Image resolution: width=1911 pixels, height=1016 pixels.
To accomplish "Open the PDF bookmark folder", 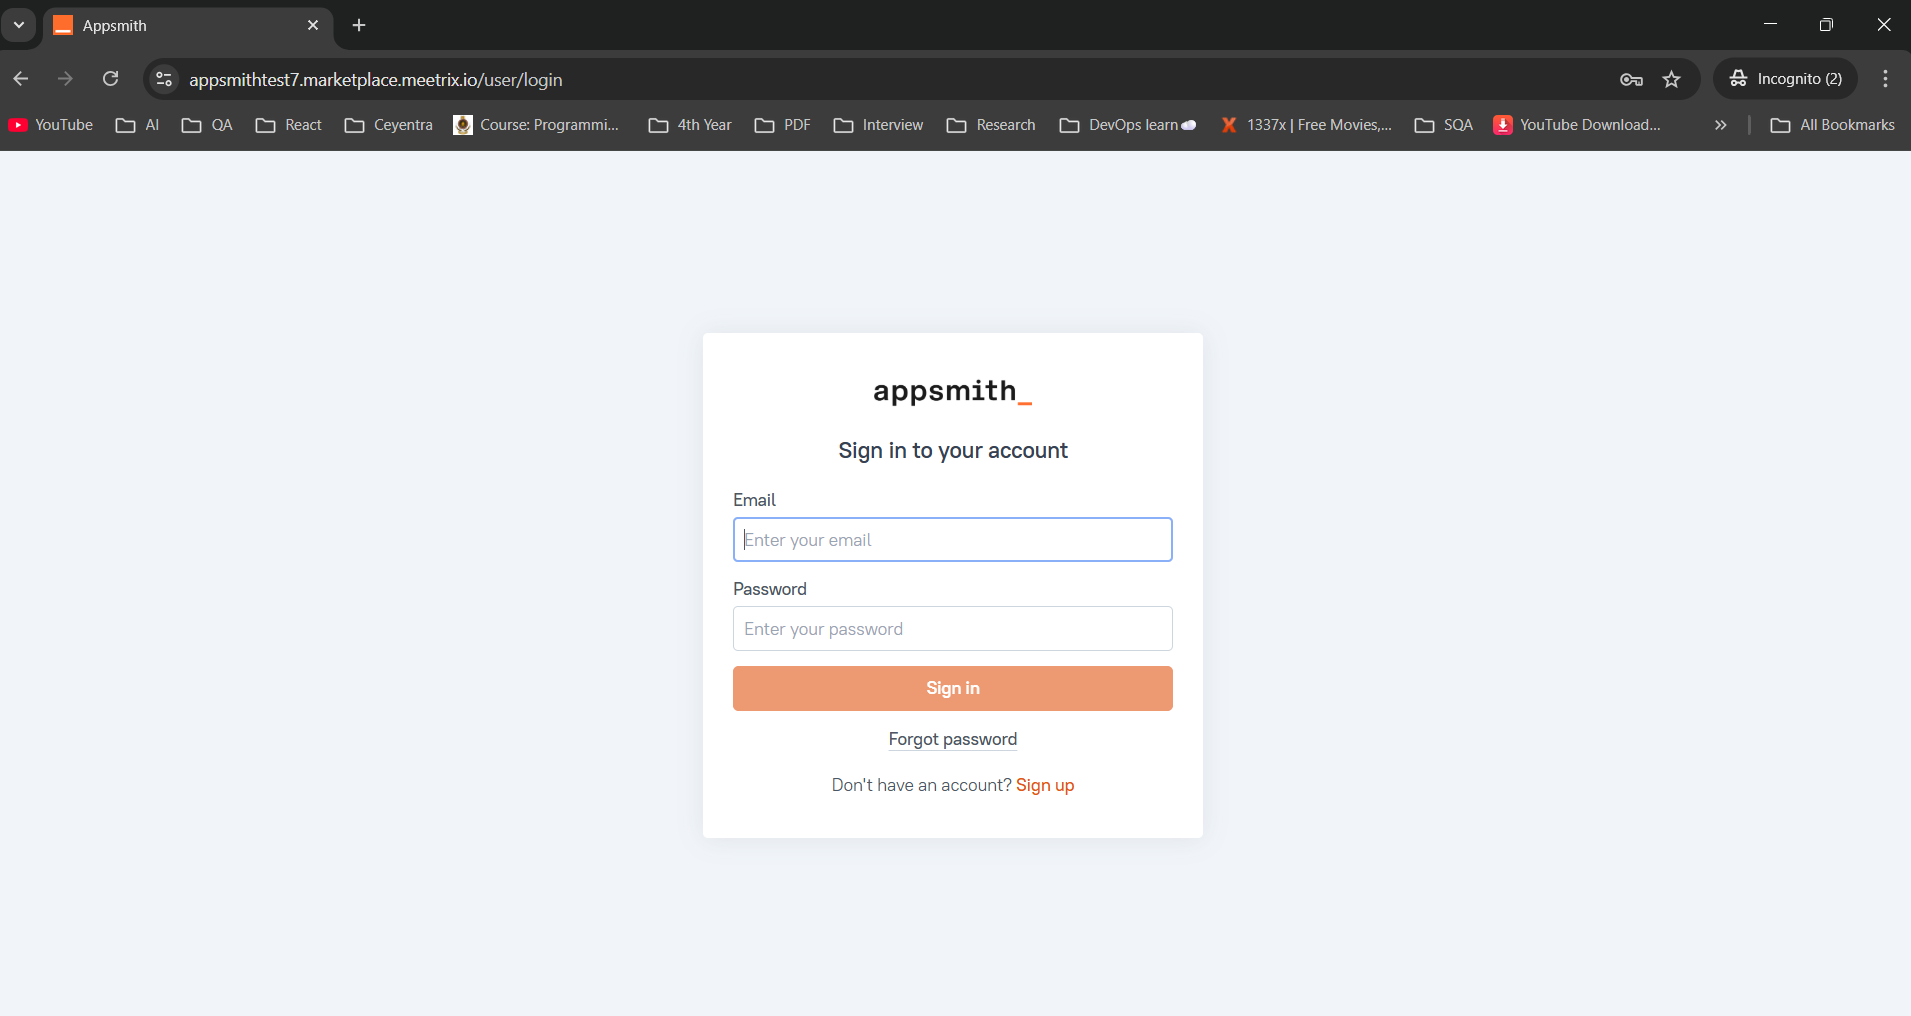I will click(x=783, y=125).
